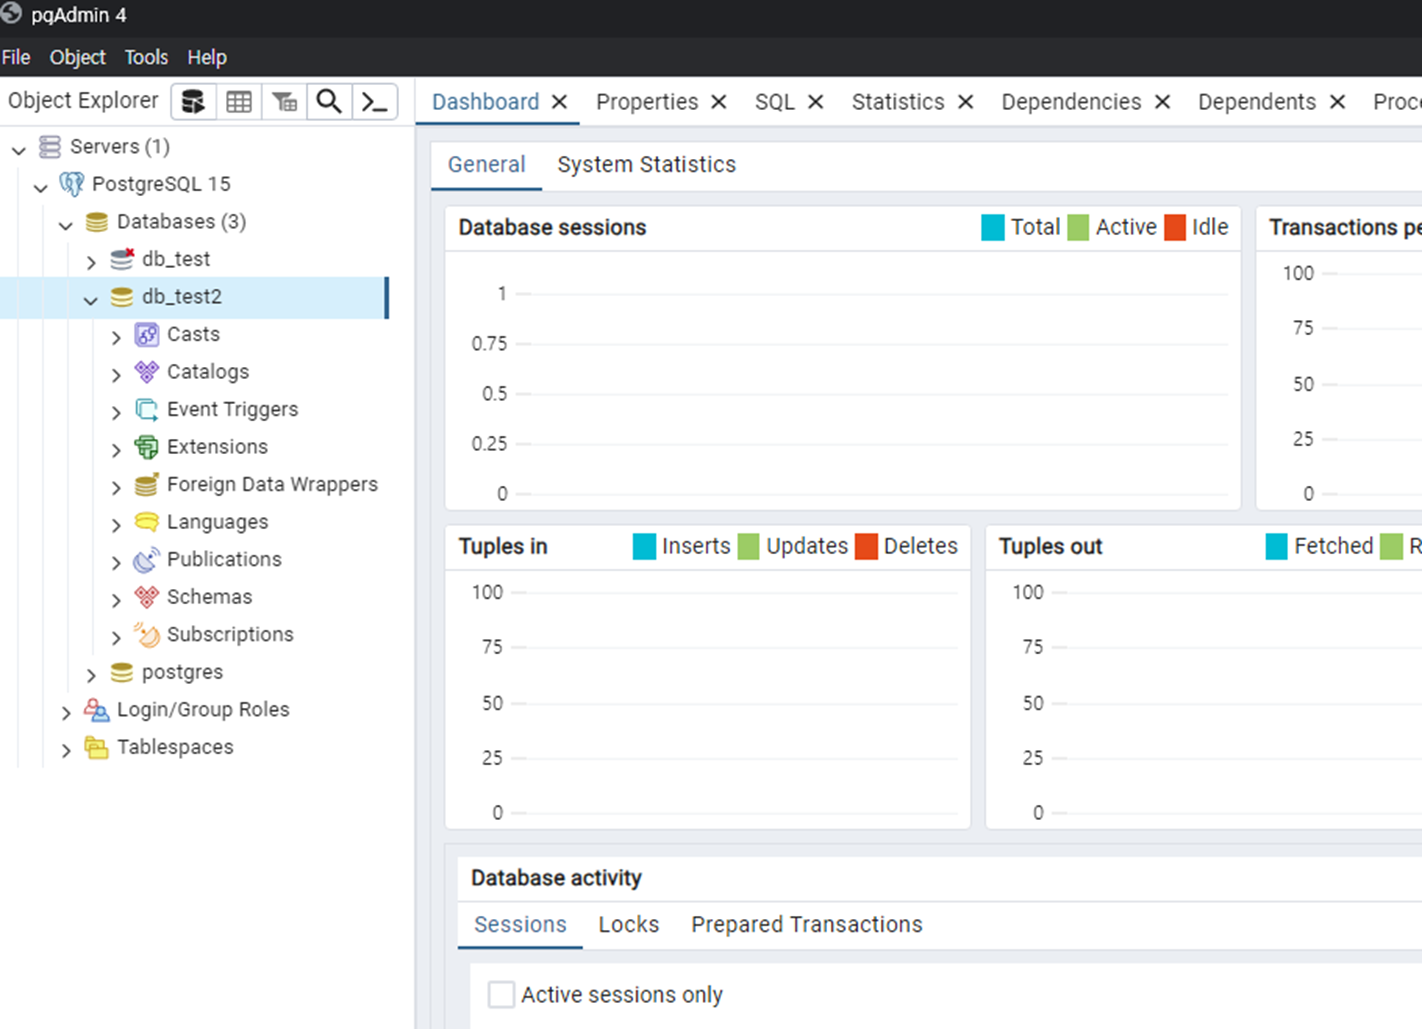Viewport: 1422px width, 1029px height.
Task: Enable the Active sessions only checkbox
Action: 501,994
